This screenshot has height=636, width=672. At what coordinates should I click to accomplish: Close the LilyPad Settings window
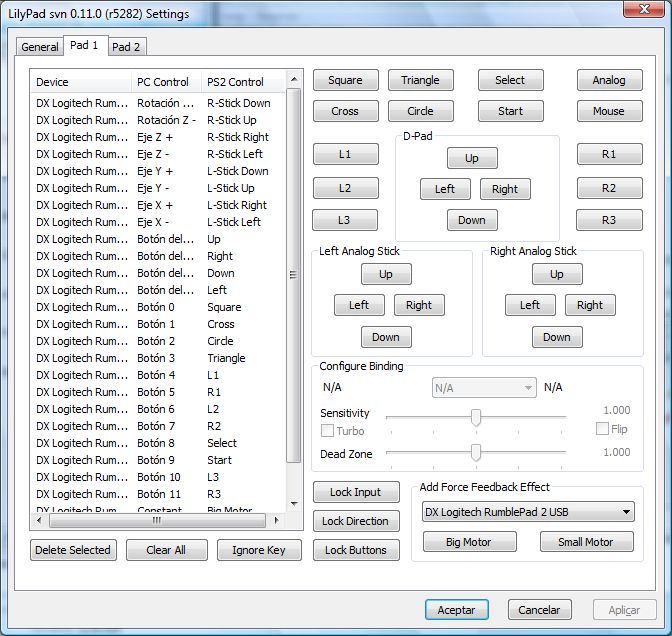(644, 9)
